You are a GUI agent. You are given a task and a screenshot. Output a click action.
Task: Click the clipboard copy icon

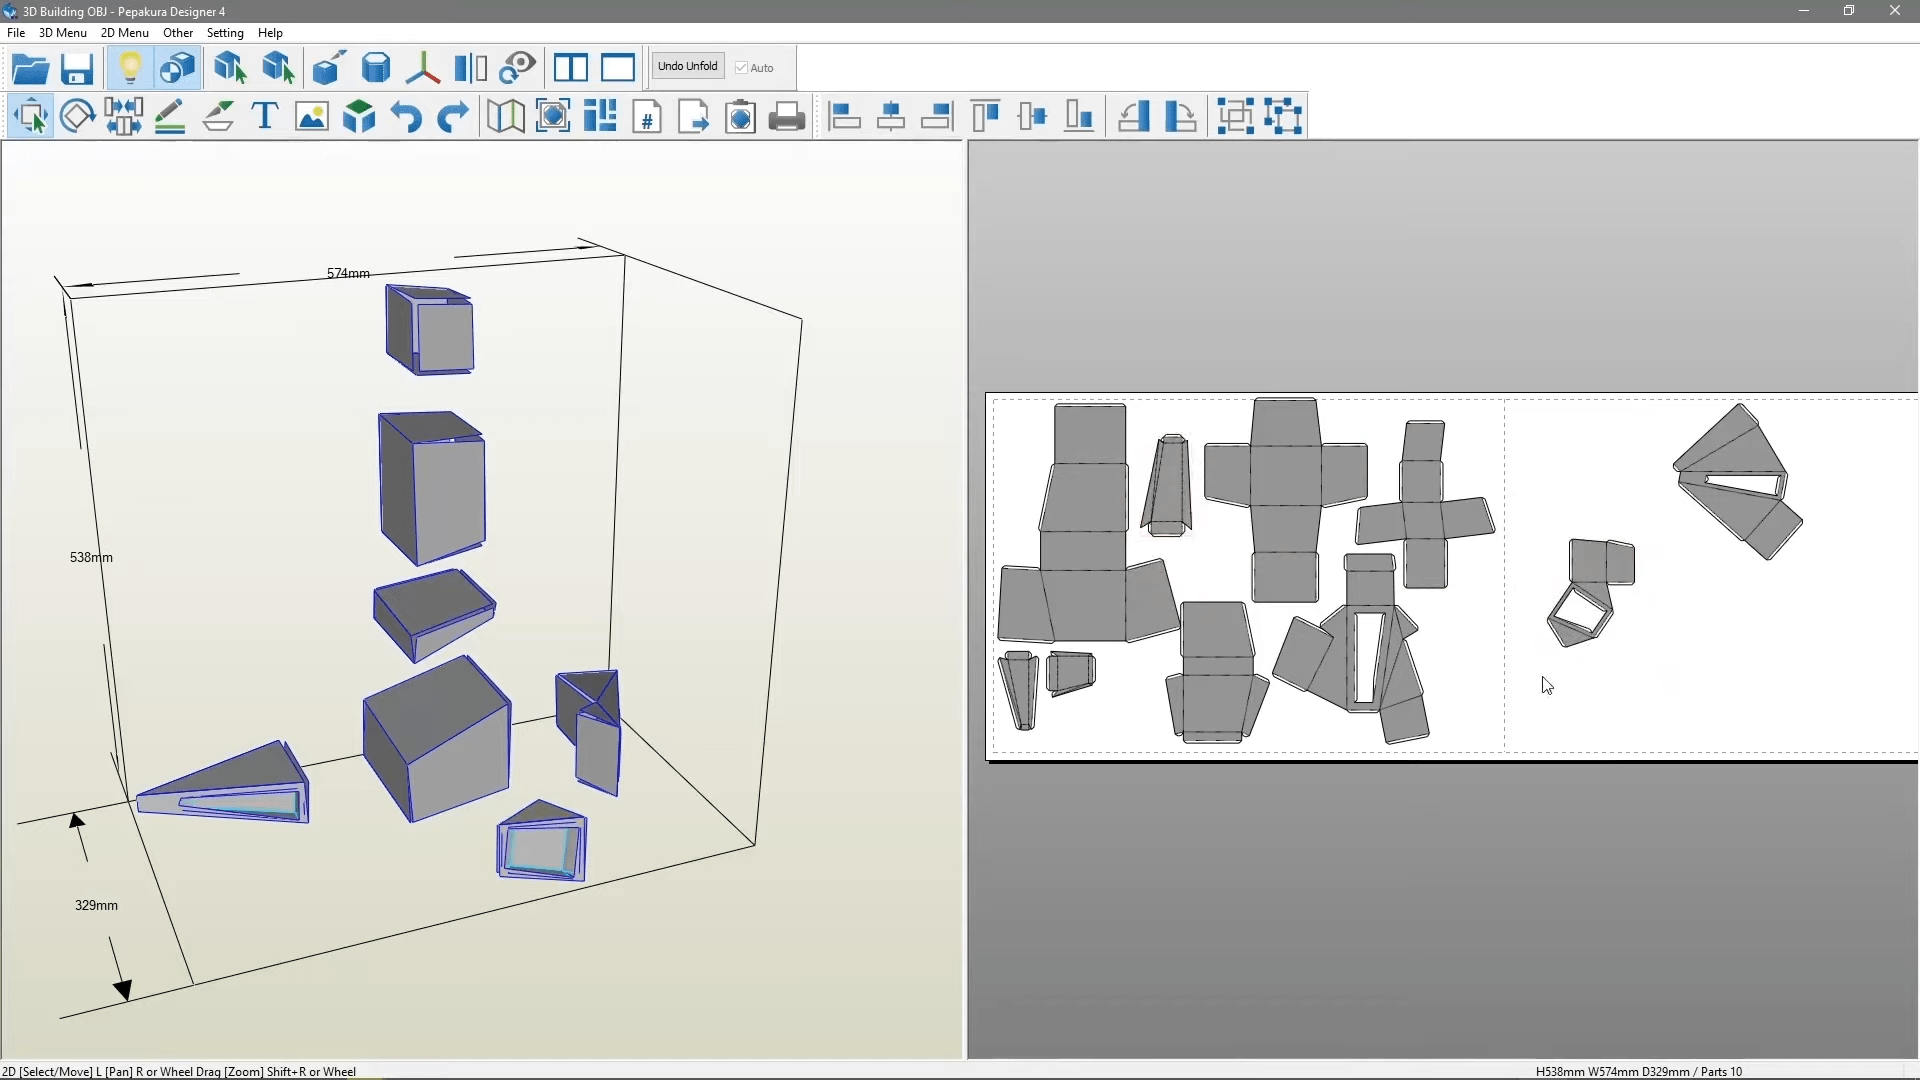(741, 116)
